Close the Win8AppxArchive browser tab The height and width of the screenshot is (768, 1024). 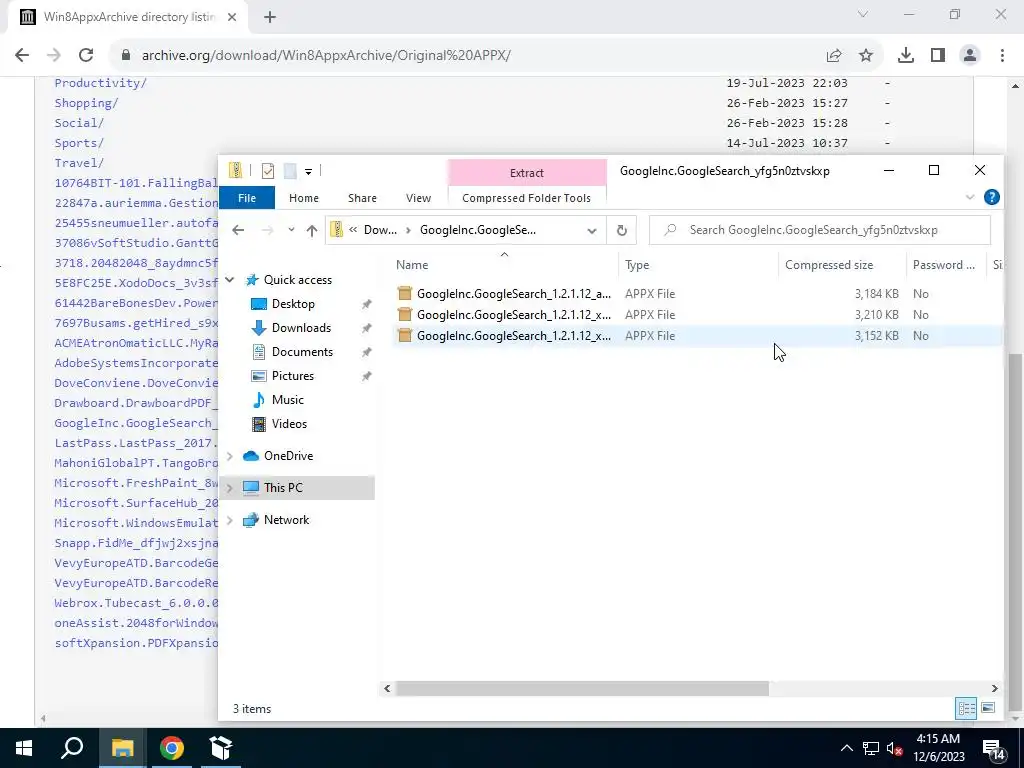point(232,18)
